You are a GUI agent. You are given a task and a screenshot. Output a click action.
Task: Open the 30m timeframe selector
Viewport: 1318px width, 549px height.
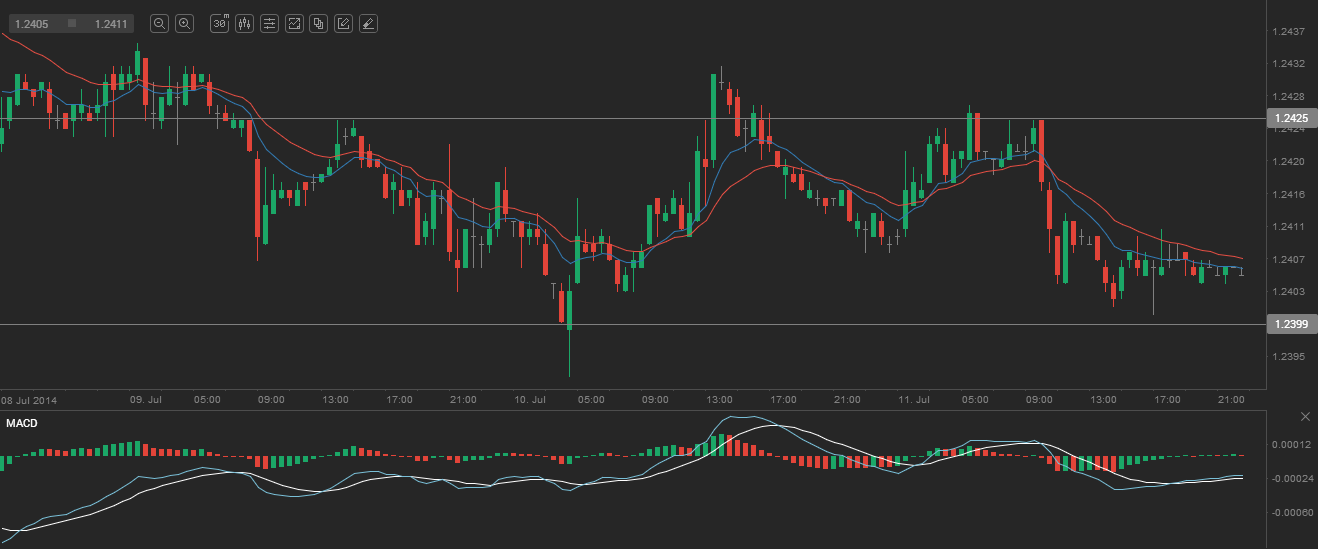[219, 23]
